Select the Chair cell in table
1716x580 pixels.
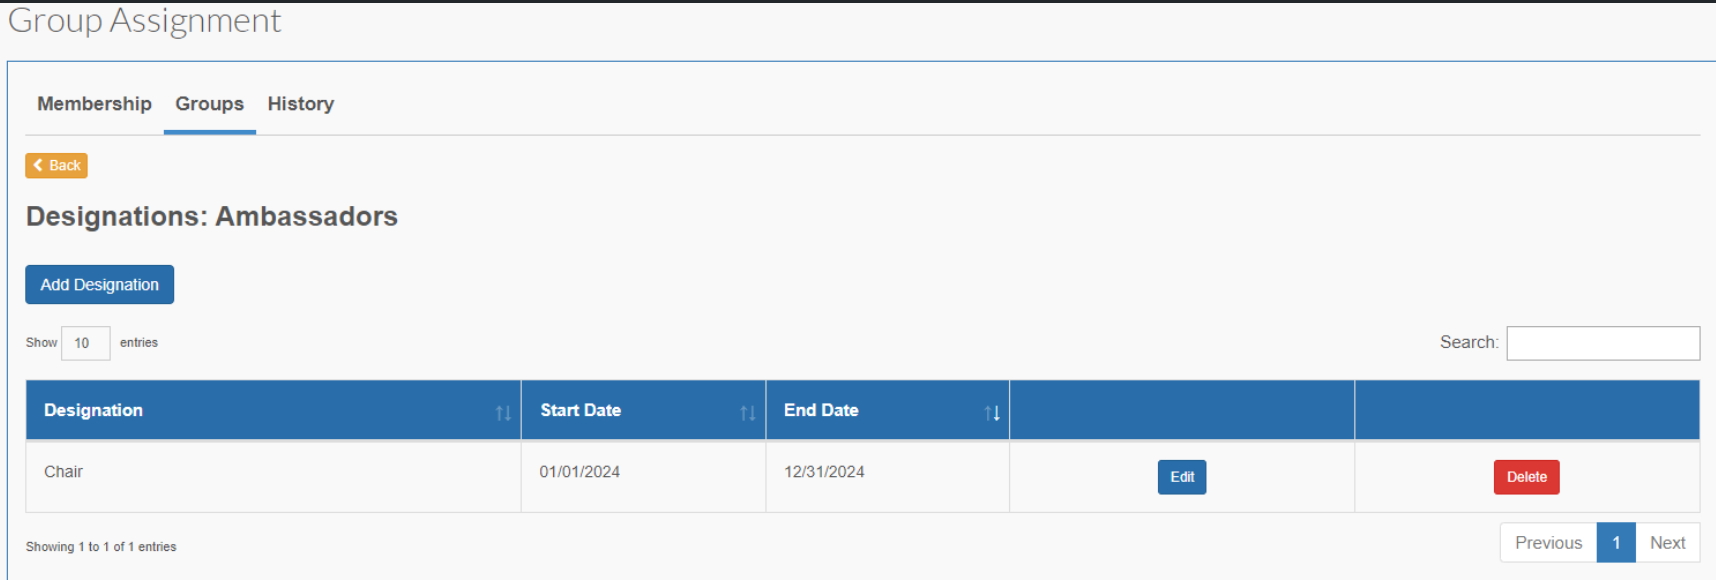click(x=273, y=477)
